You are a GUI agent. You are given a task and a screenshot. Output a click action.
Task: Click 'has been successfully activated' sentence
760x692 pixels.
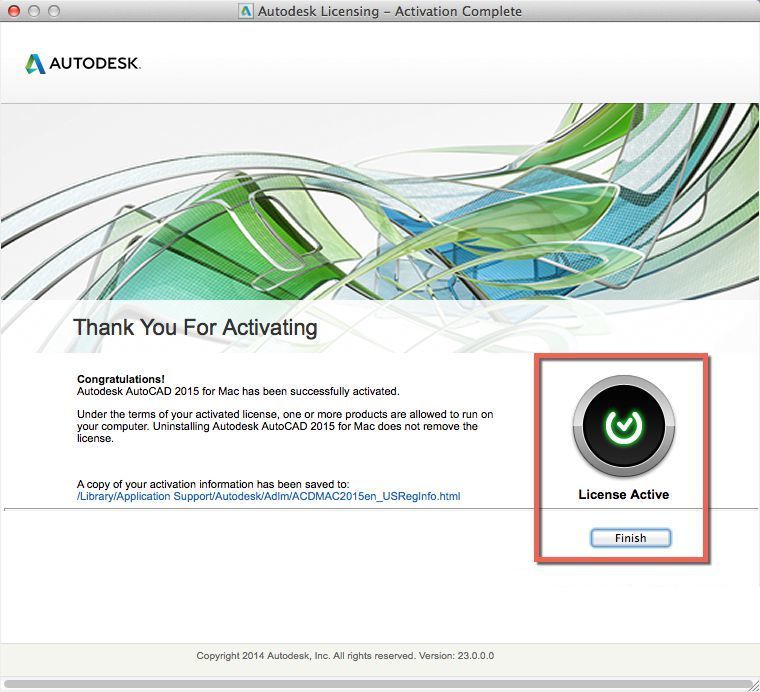click(238, 391)
